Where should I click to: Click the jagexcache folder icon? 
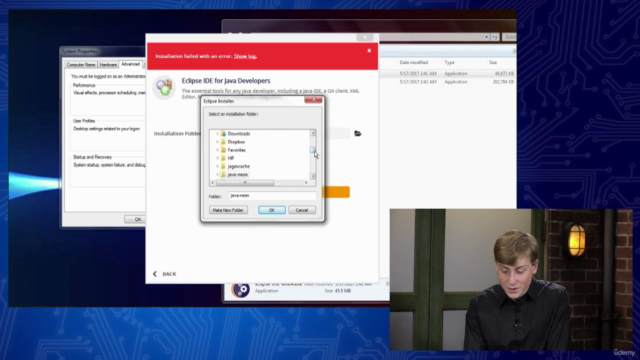(223, 166)
